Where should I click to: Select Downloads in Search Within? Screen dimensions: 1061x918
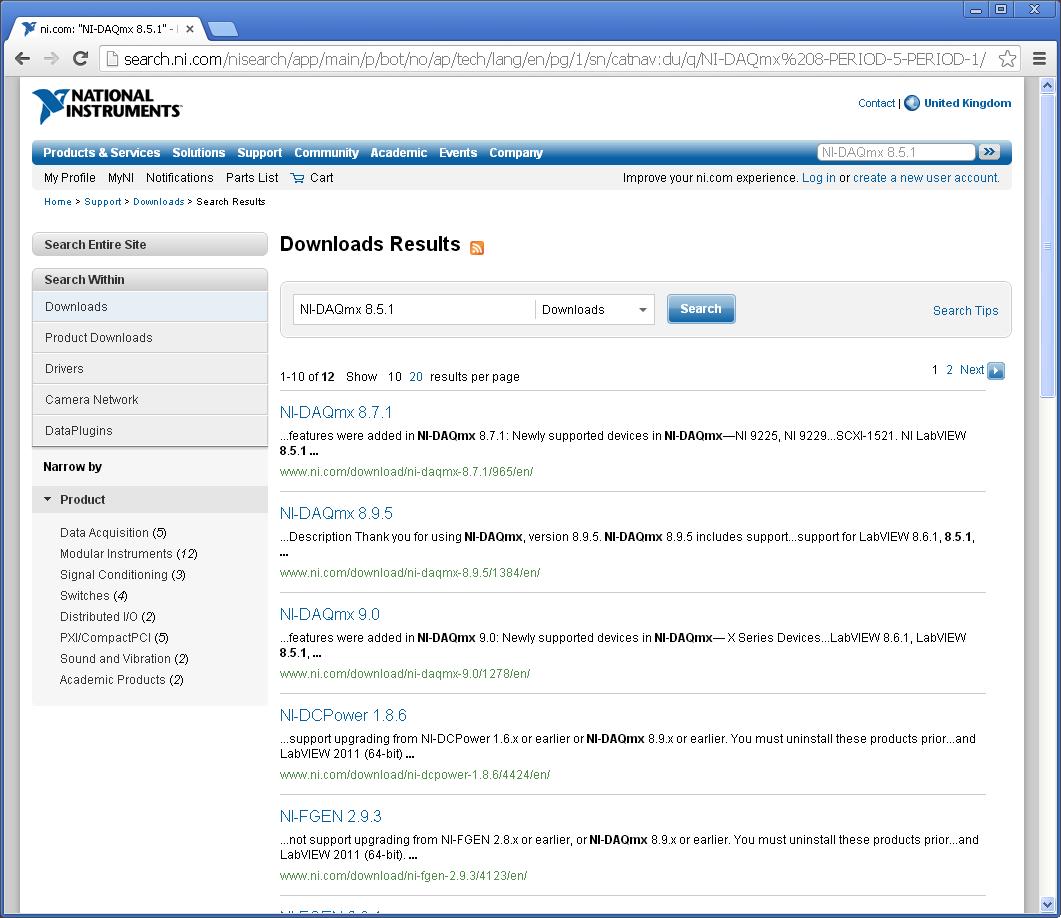[x=150, y=307]
